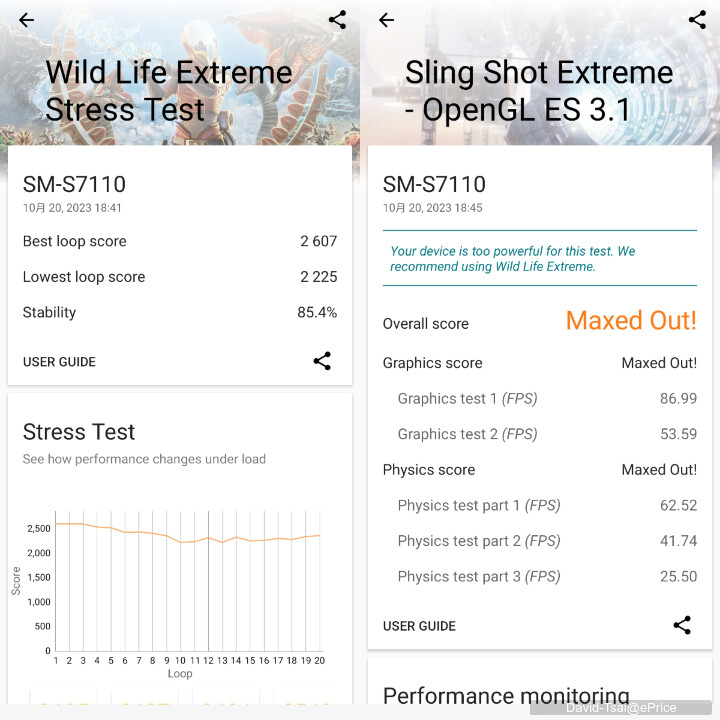Image resolution: width=720 pixels, height=720 pixels.
Task: Tap the Maxed Out! overall score
Action: coord(631,321)
